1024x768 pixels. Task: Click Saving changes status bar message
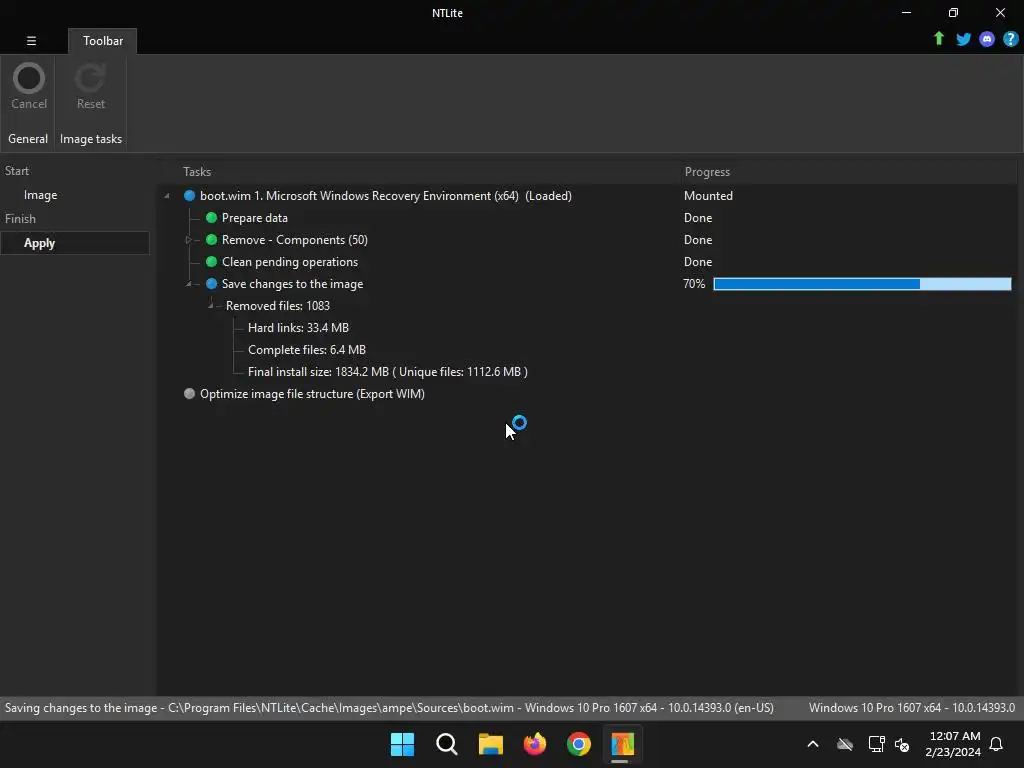click(x=389, y=708)
